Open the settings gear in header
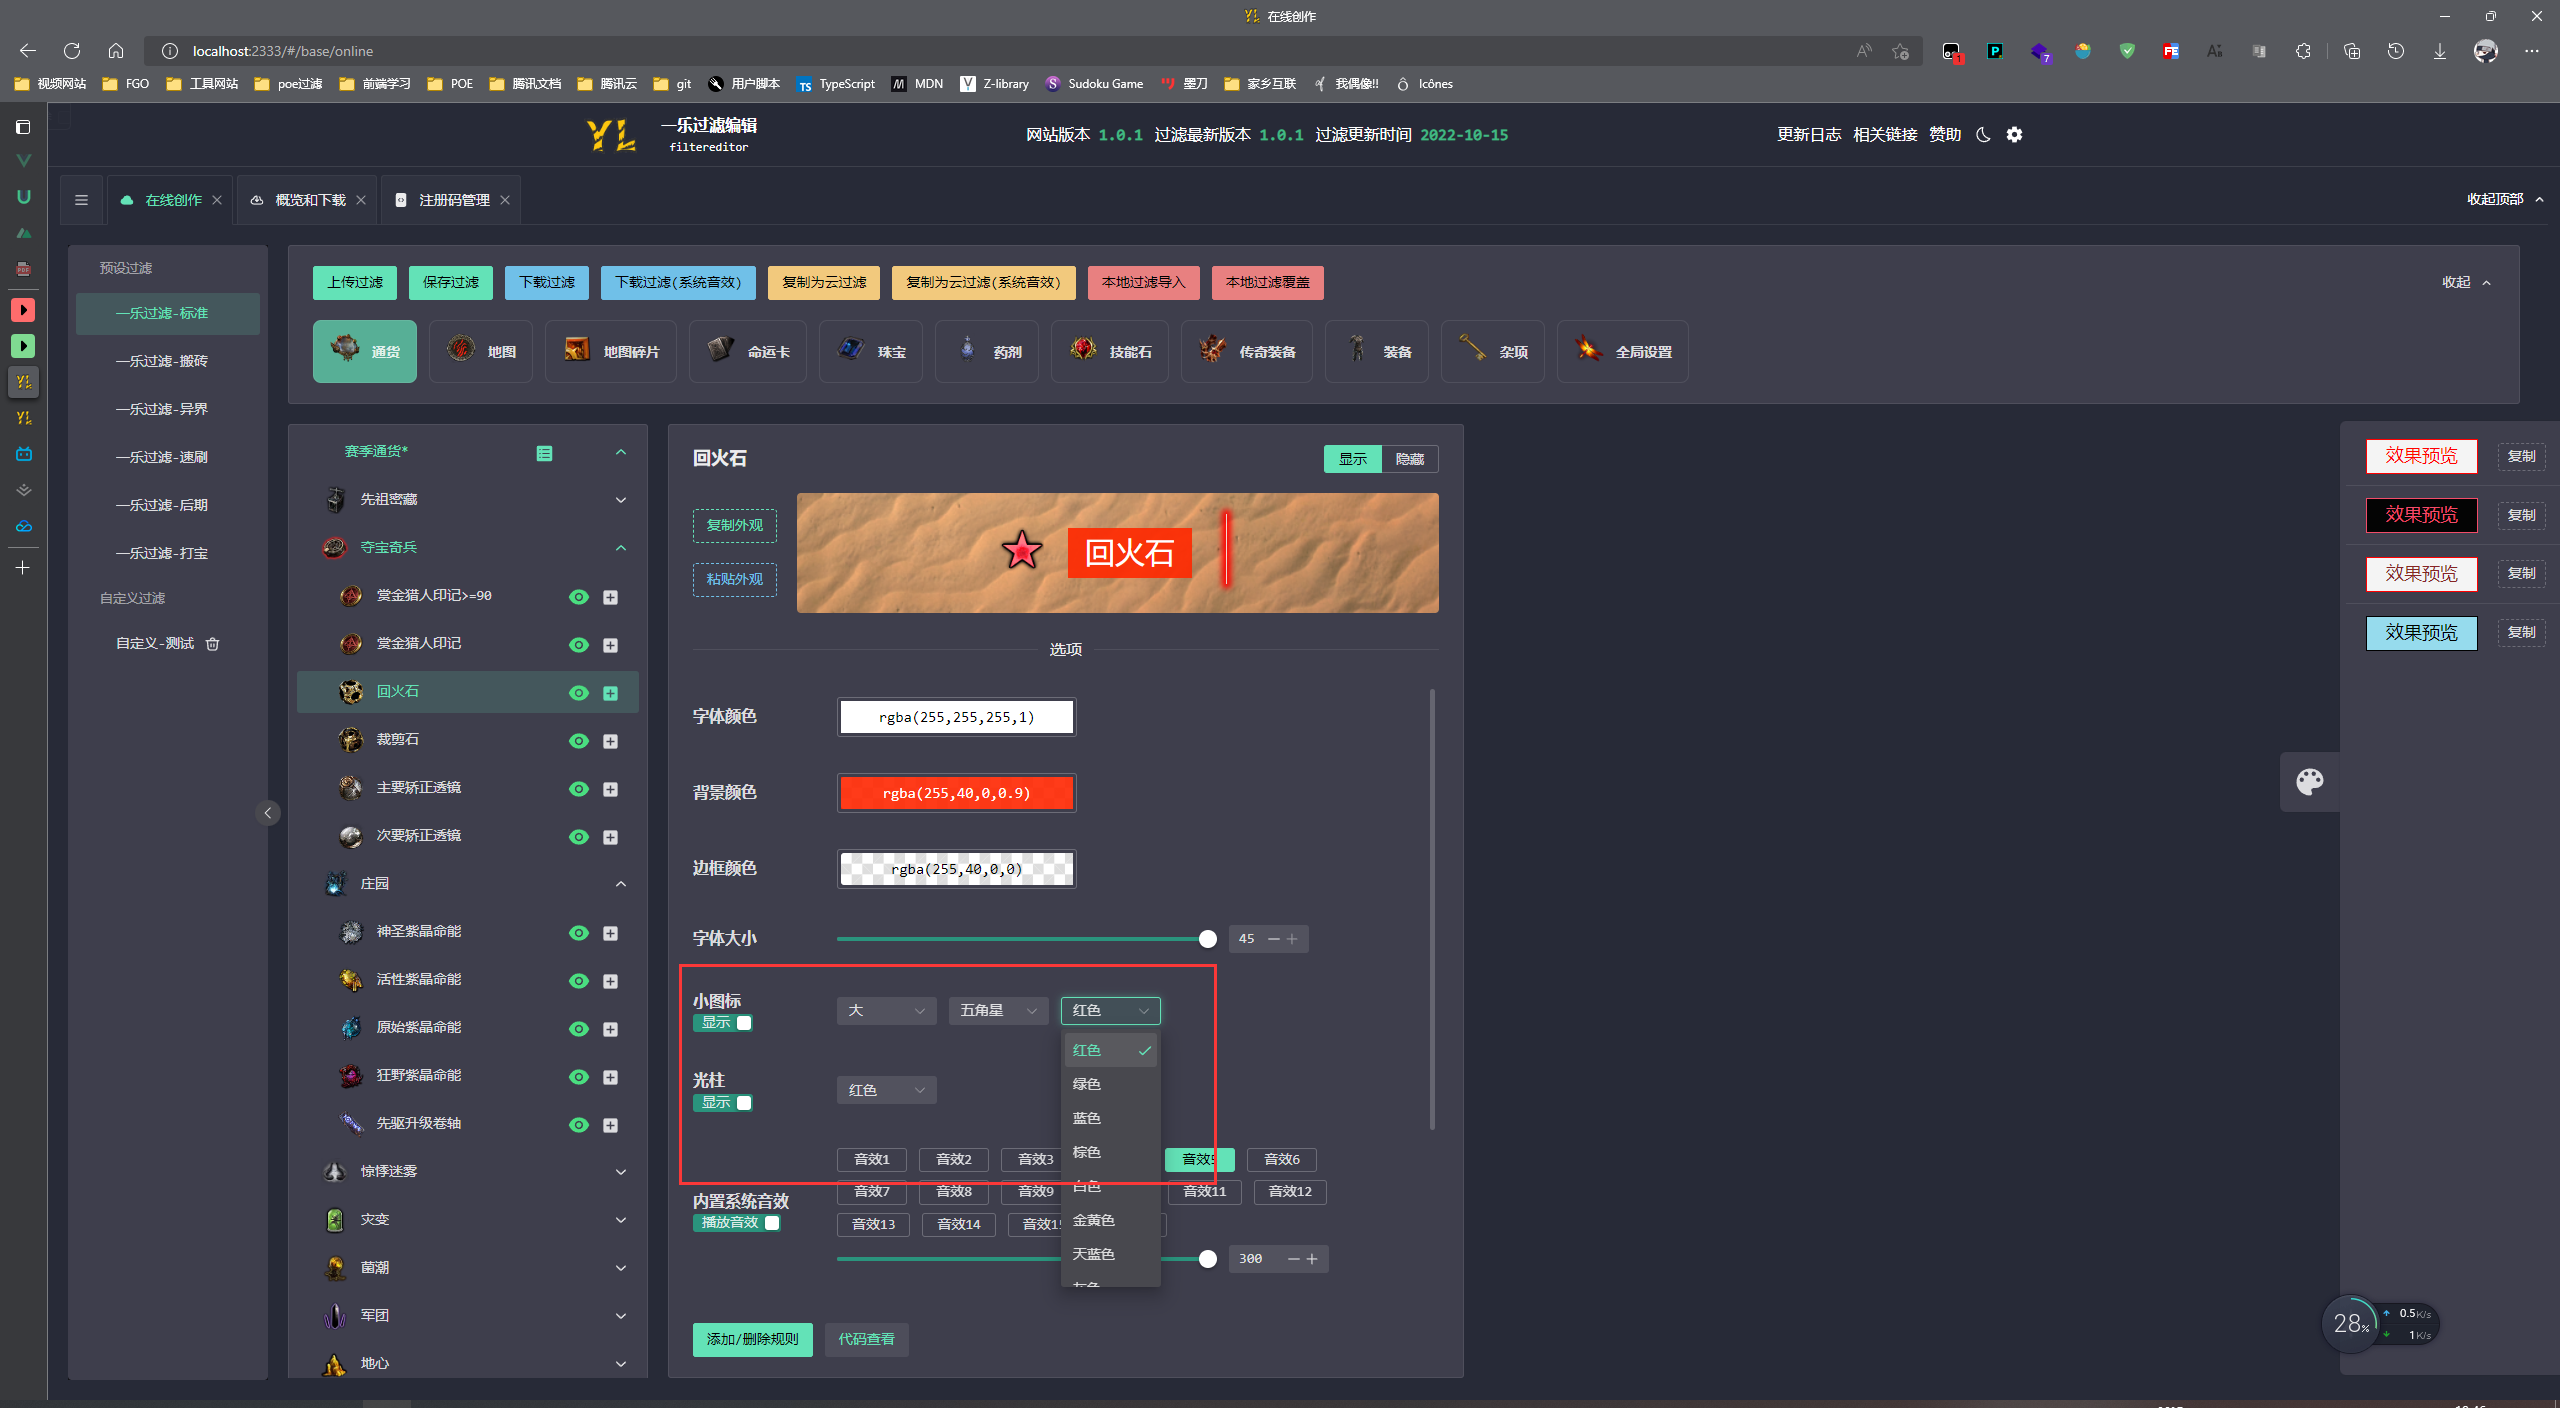This screenshot has height=1408, width=2560. [2014, 135]
